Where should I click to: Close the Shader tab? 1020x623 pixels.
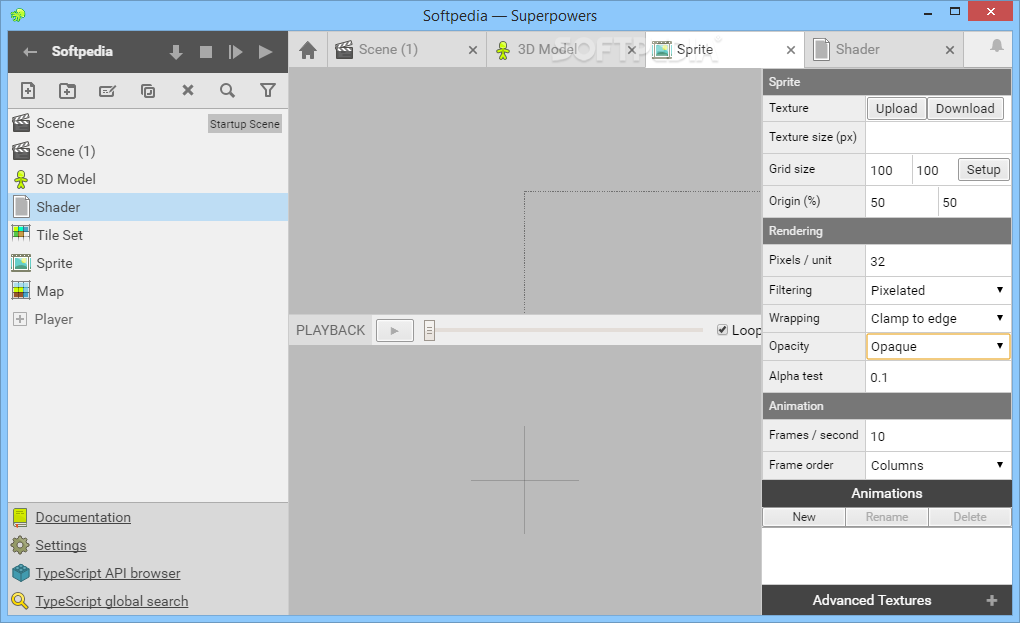(x=950, y=50)
